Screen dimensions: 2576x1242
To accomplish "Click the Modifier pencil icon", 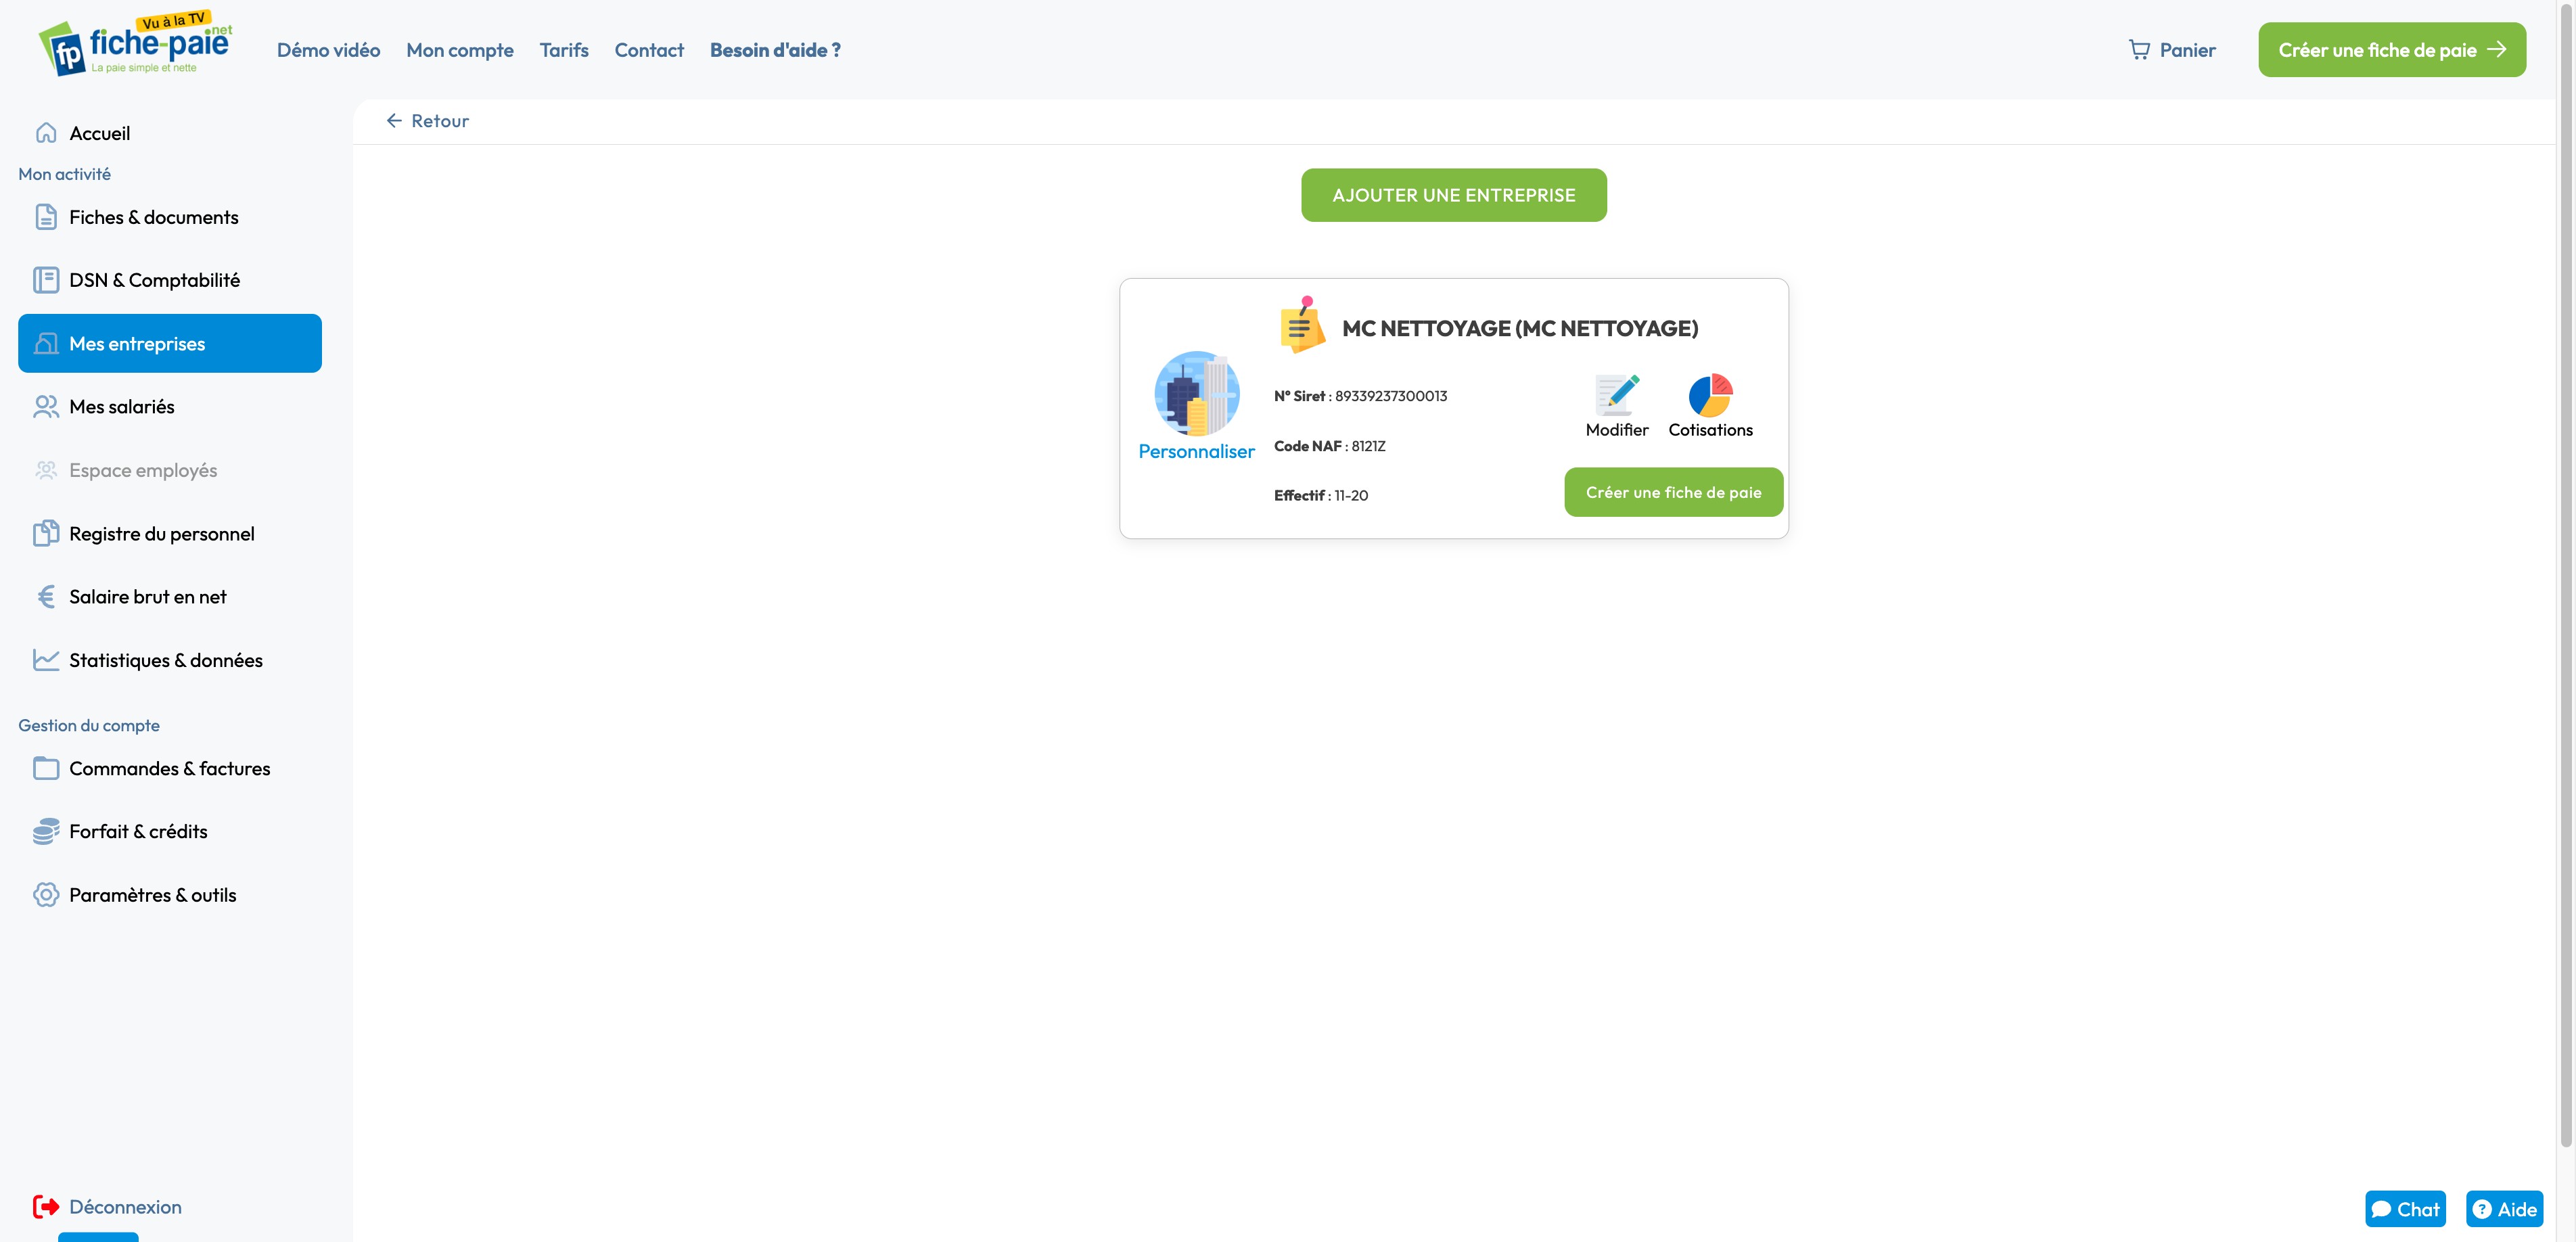I will pos(1616,395).
